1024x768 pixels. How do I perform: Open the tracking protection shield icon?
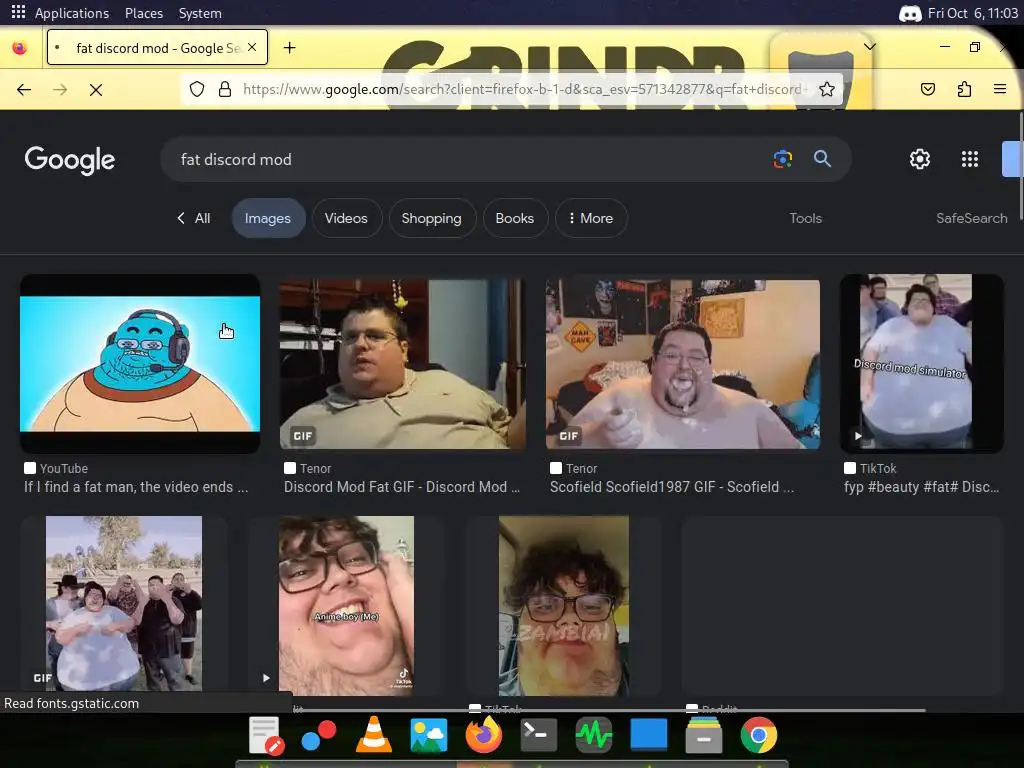[197, 89]
